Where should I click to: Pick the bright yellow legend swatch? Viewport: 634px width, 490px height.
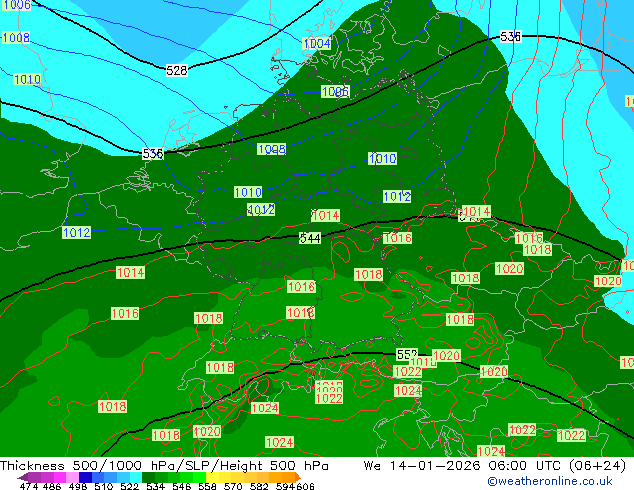click(x=212, y=477)
